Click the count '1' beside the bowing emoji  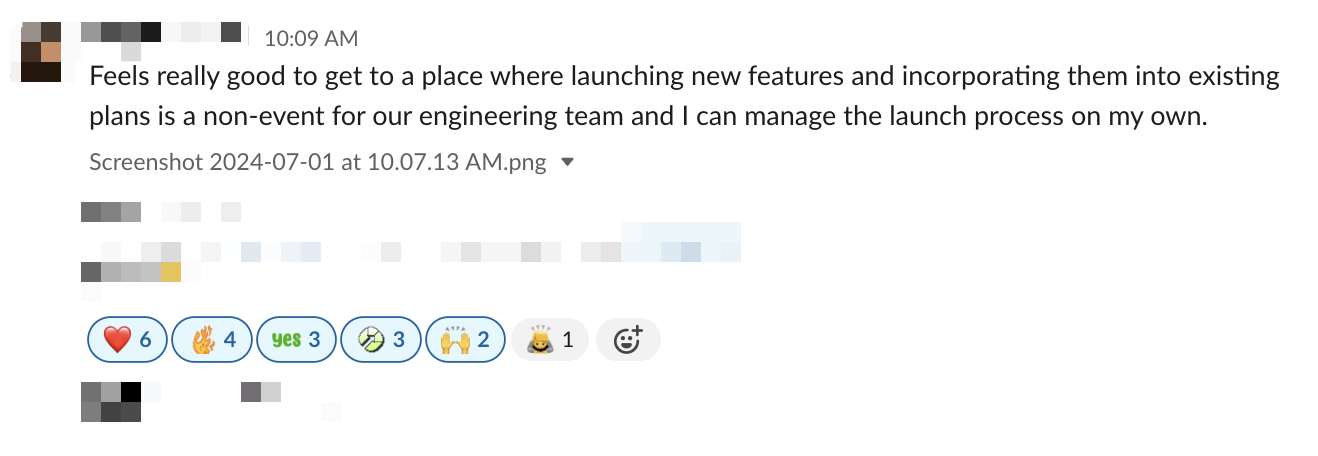(x=567, y=340)
